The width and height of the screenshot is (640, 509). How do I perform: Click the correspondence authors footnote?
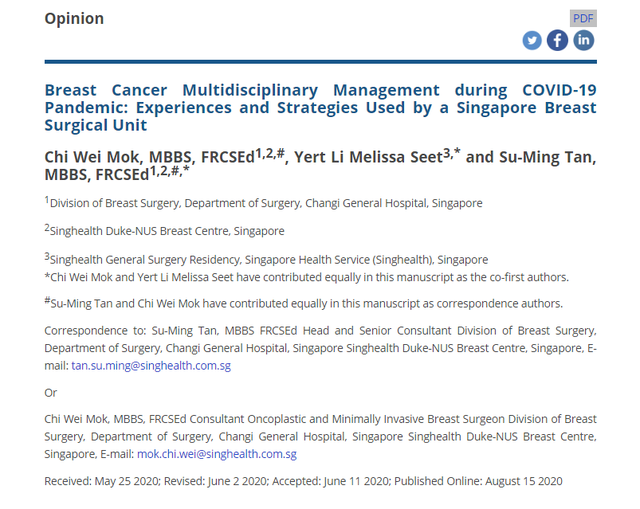(x=304, y=303)
